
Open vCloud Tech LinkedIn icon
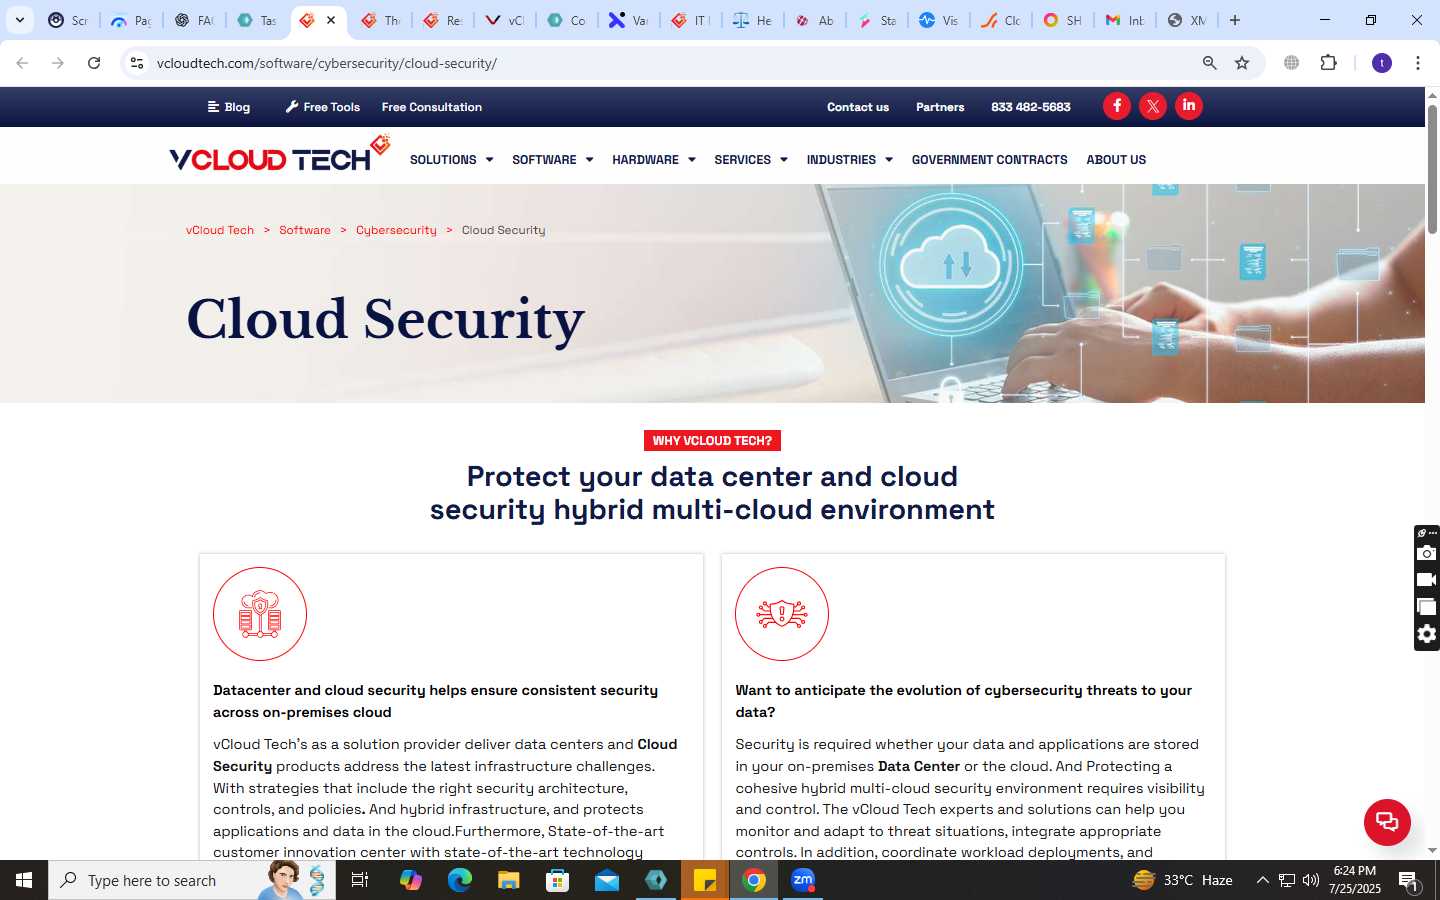pos(1189,106)
